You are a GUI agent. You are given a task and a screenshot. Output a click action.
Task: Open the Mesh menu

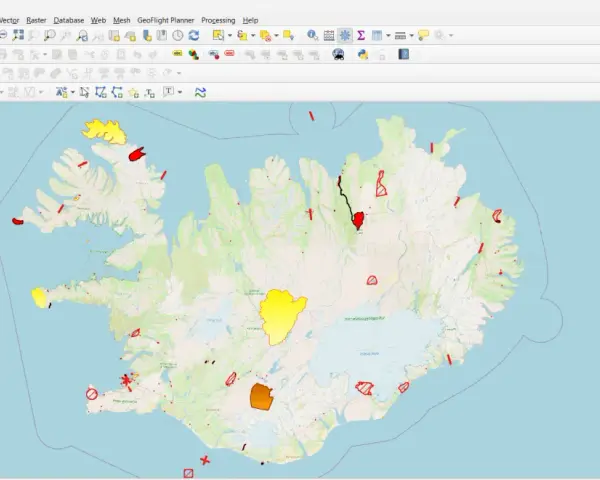coord(122,20)
